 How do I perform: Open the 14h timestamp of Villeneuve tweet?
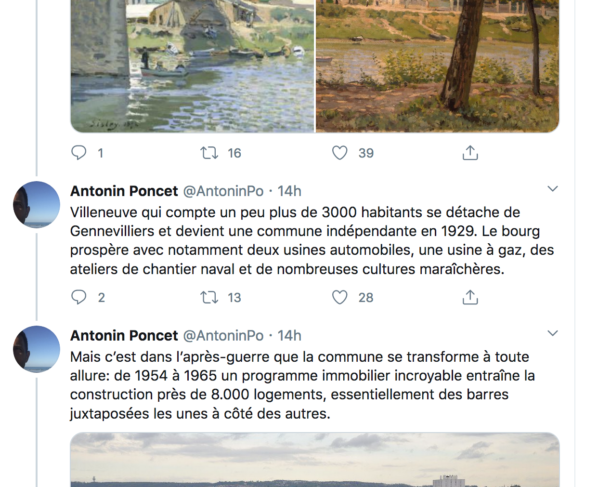tap(289, 191)
